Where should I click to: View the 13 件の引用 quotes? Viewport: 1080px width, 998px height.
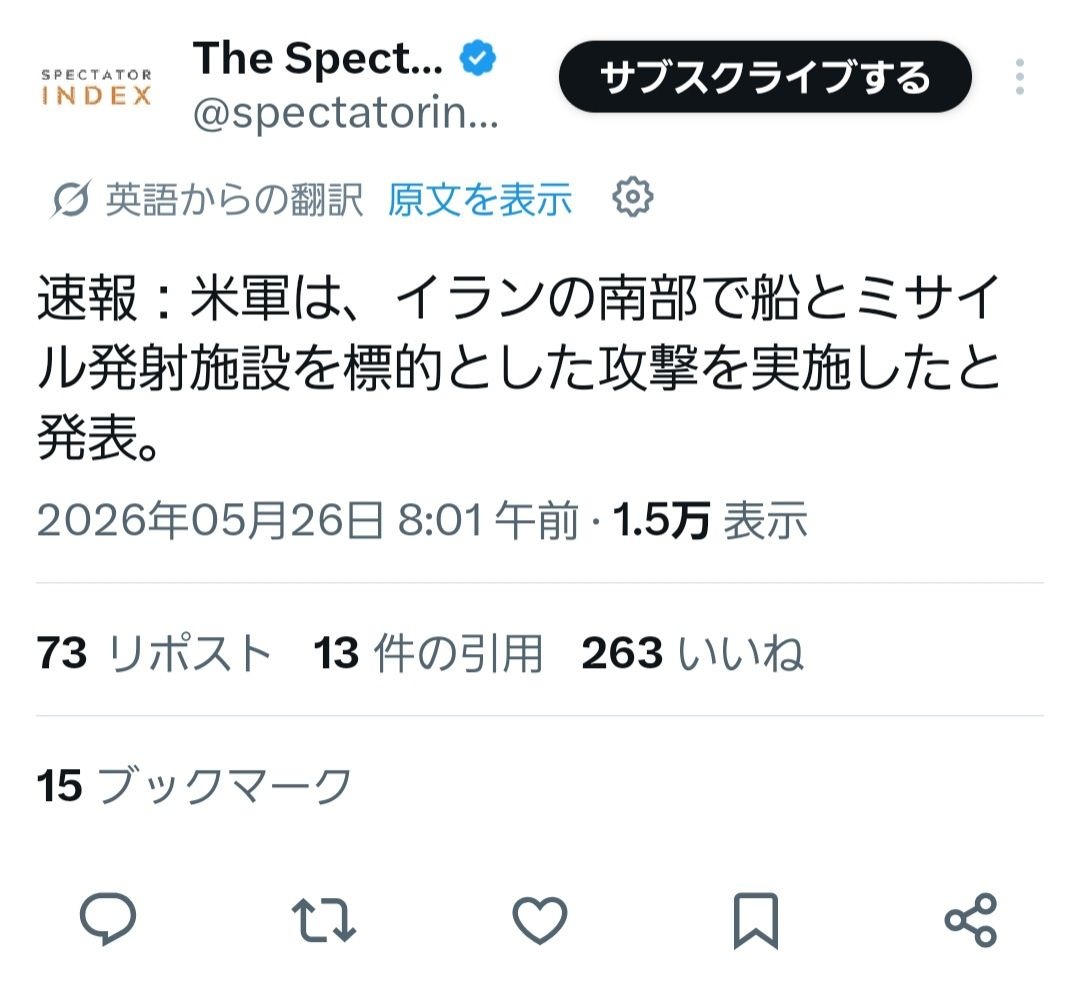(428, 653)
